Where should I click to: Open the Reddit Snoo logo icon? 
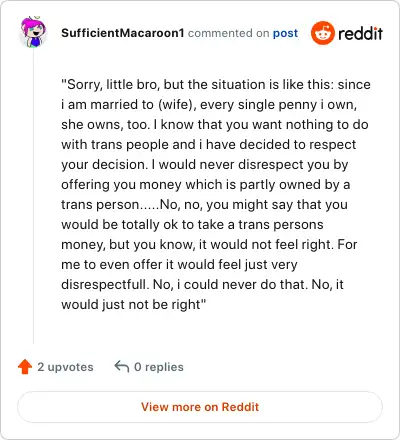click(x=322, y=33)
